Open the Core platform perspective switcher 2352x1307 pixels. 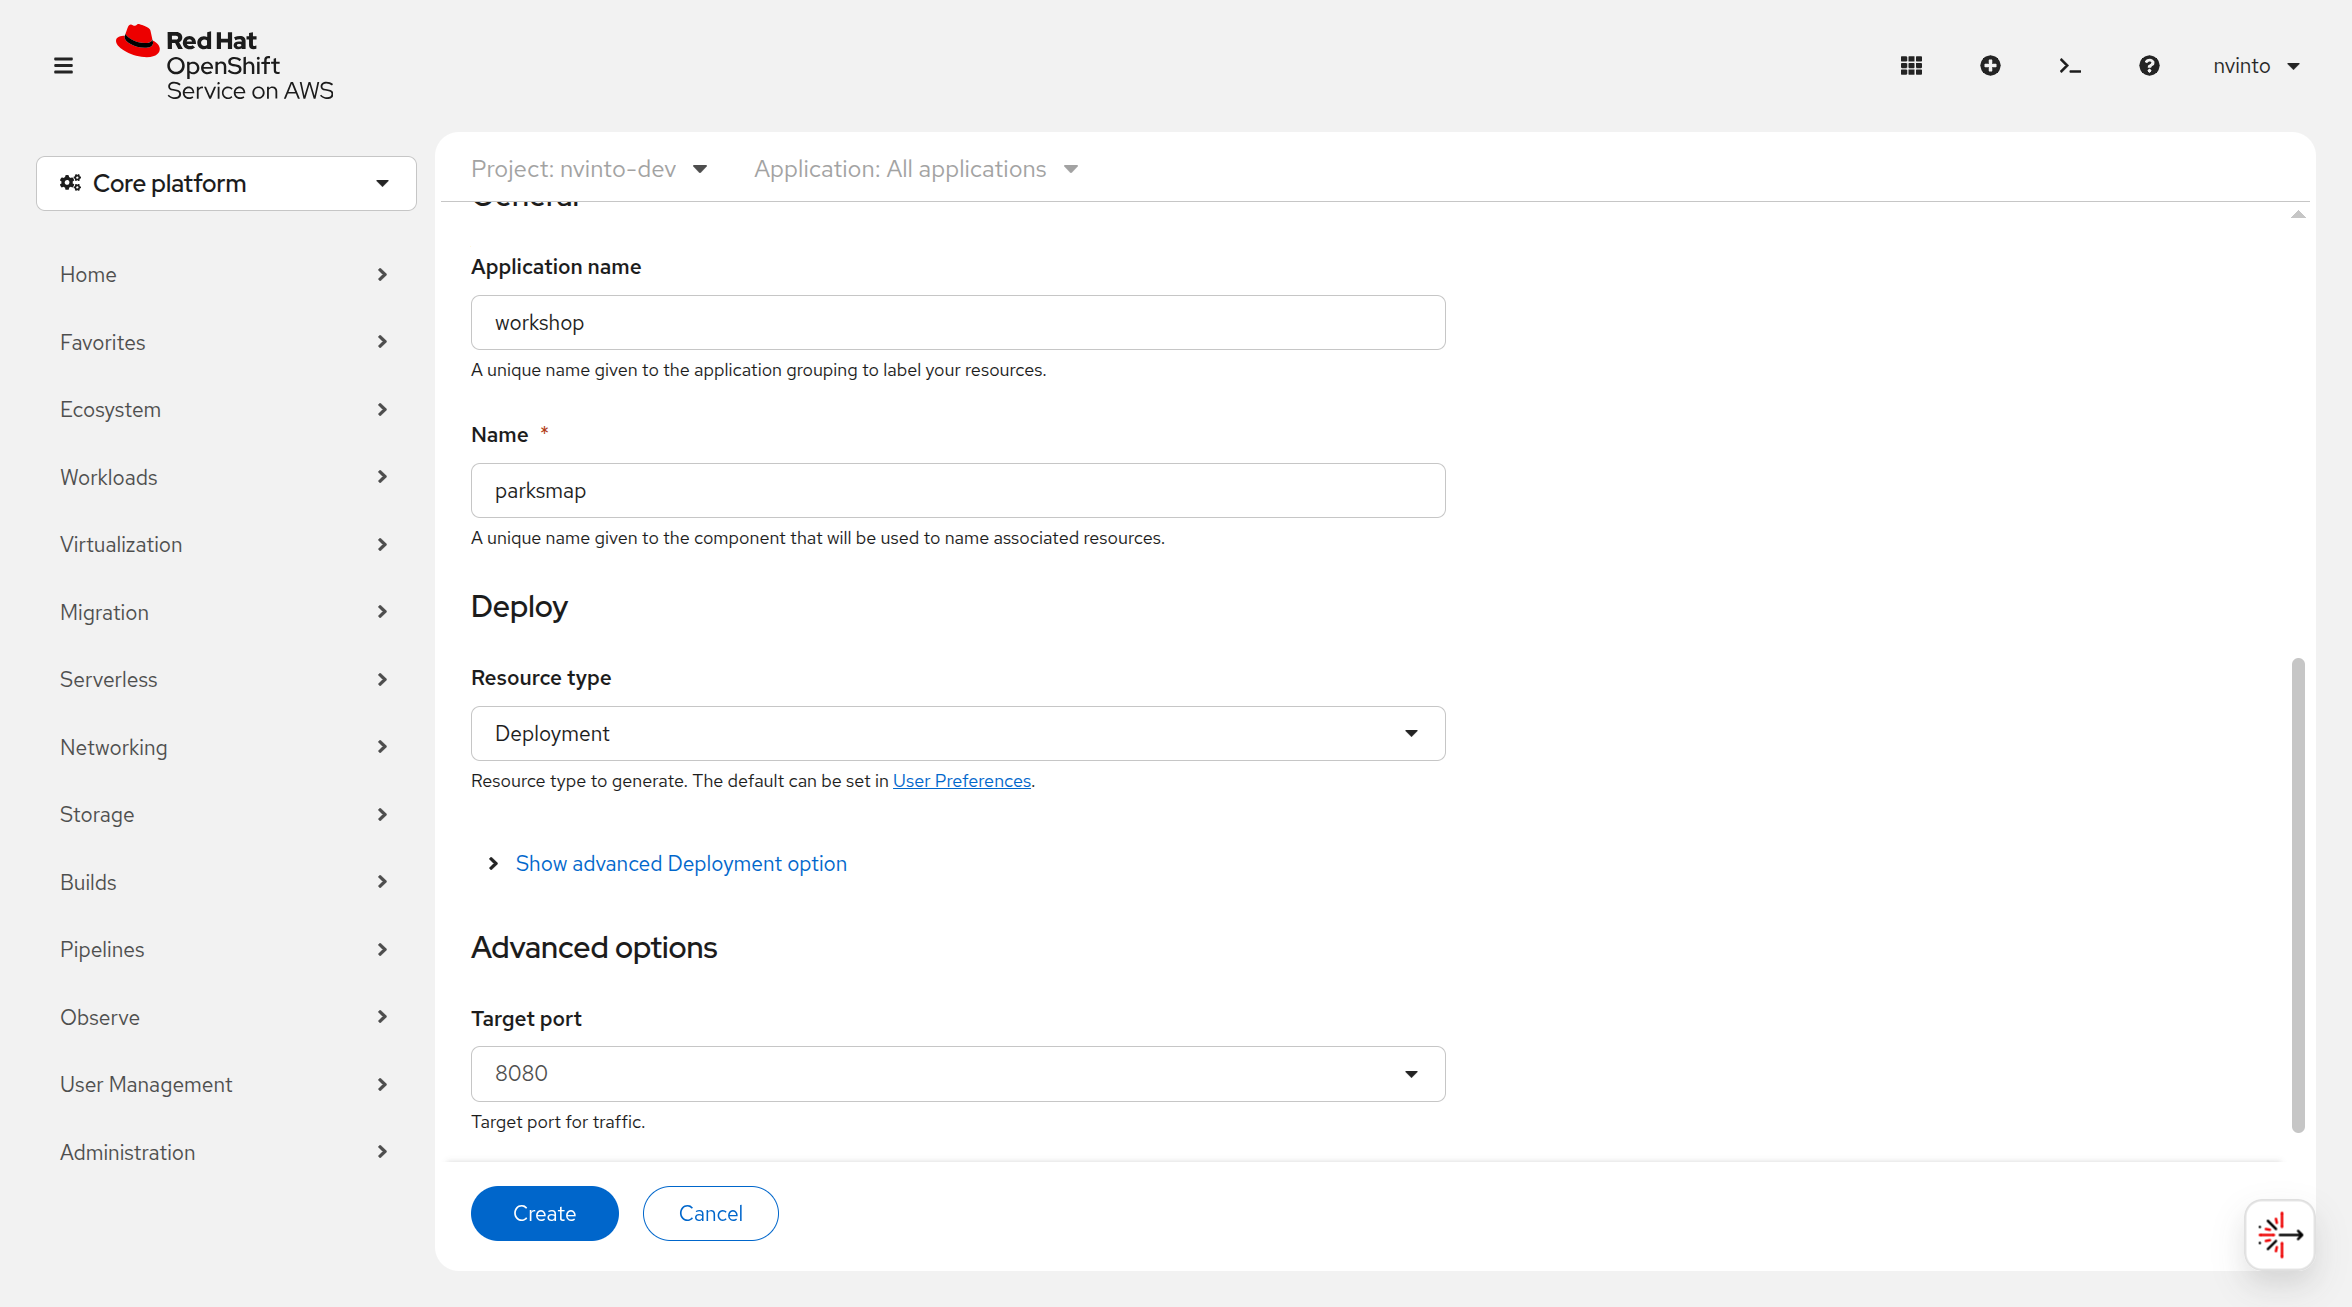pyautogui.click(x=226, y=183)
